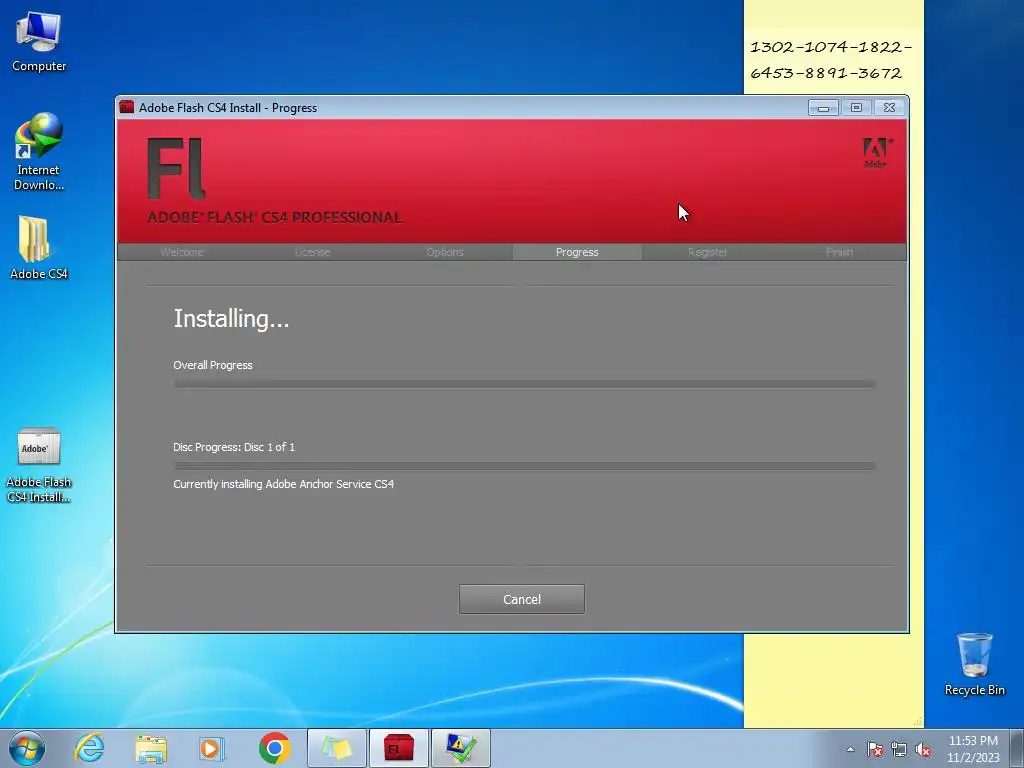Image resolution: width=1024 pixels, height=768 pixels.
Task: Select the Recycle Bin icon
Action: (x=974, y=664)
